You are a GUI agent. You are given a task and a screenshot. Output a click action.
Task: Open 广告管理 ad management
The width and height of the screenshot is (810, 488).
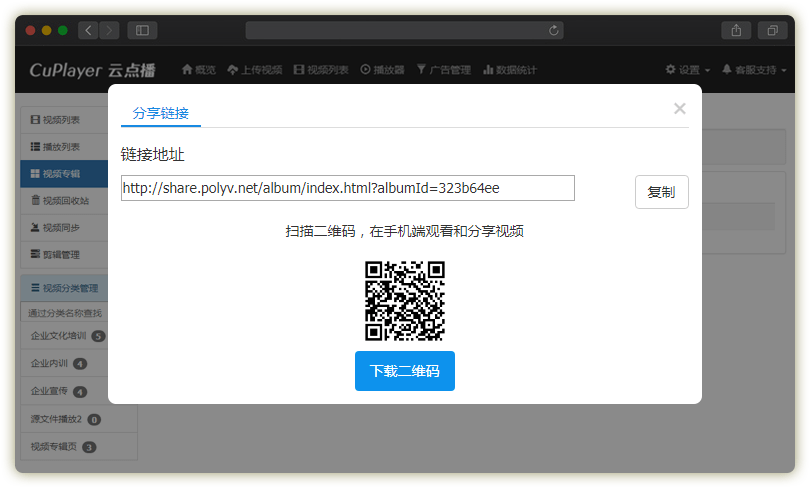[443, 70]
